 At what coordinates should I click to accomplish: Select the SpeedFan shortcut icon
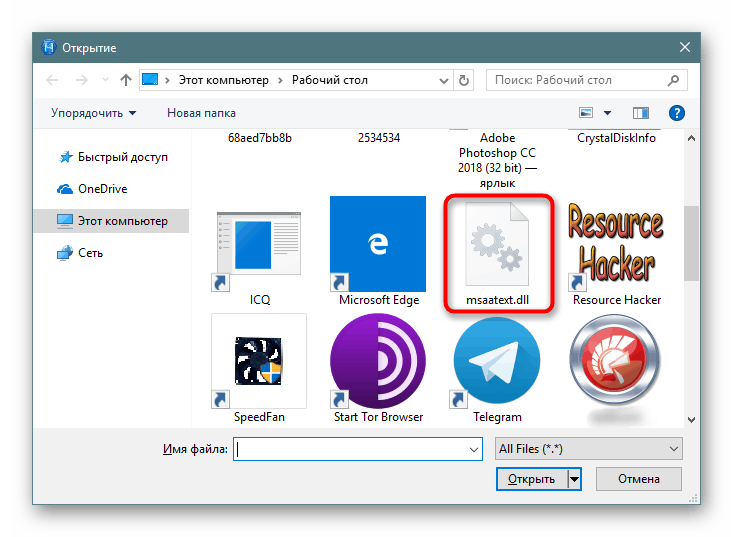click(x=259, y=361)
